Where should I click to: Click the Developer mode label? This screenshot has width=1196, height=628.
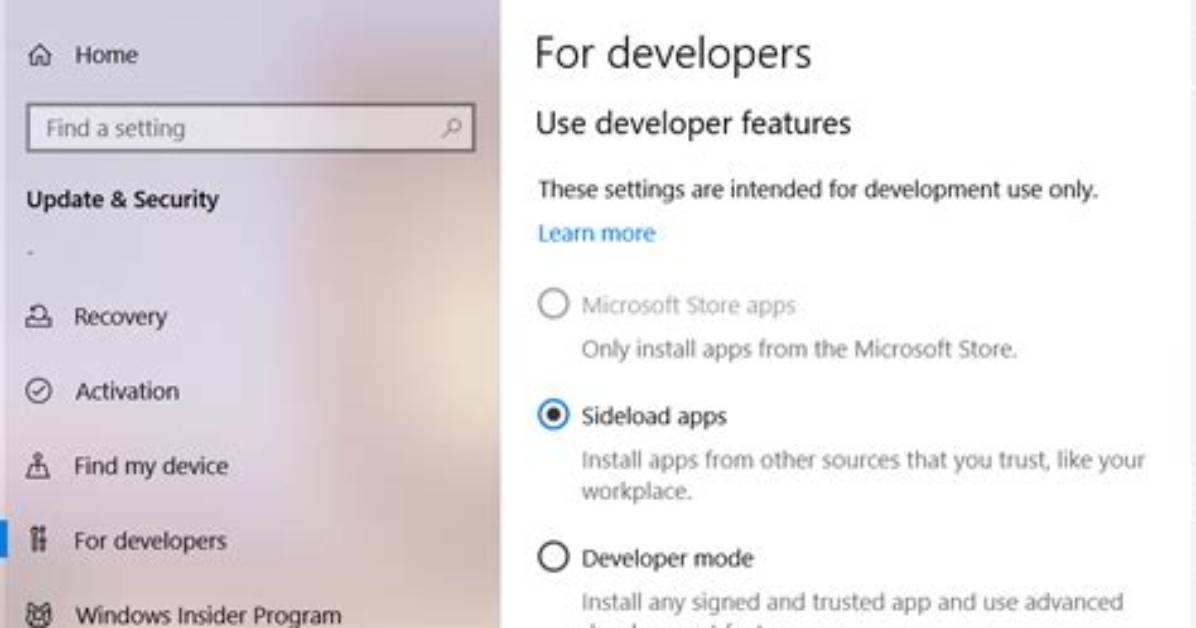coord(667,558)
